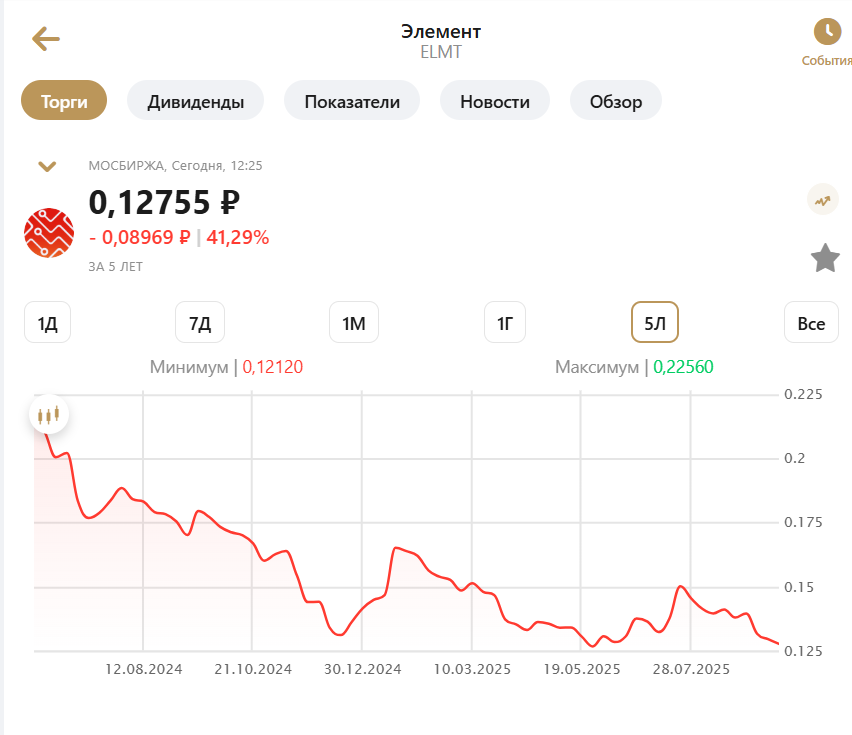
Task: Click the Максимум value 0,22560
Action: click(x=683, y=367)
